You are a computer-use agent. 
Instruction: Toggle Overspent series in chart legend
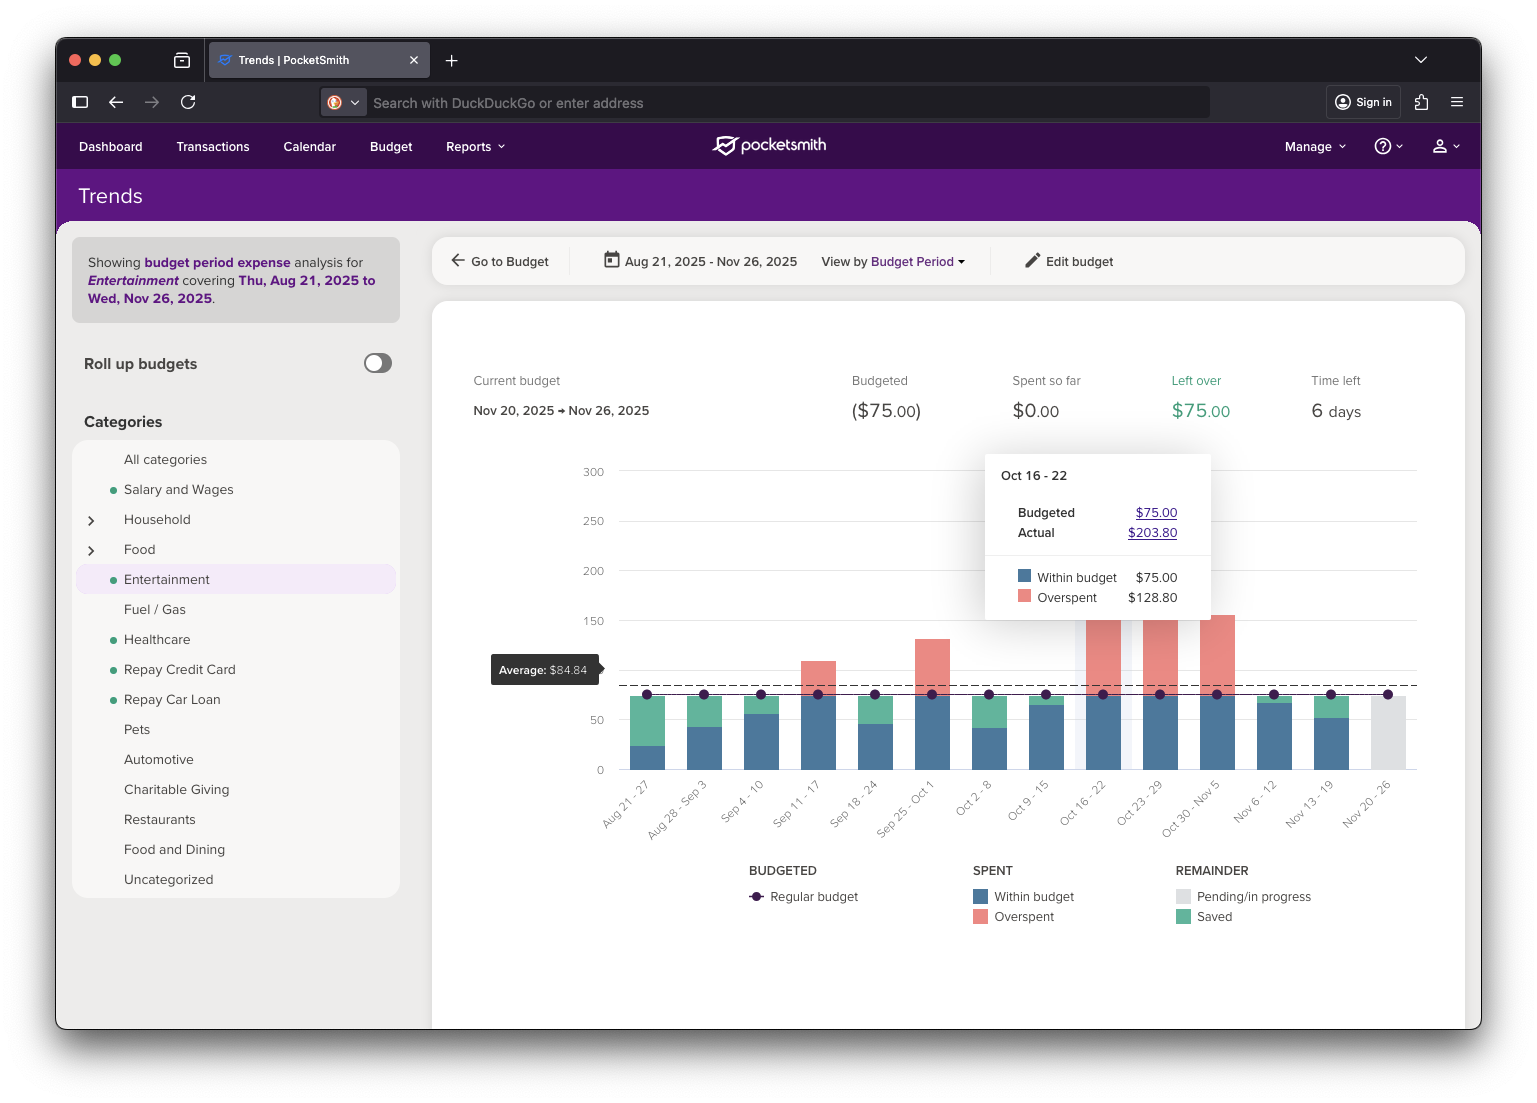1023,917
